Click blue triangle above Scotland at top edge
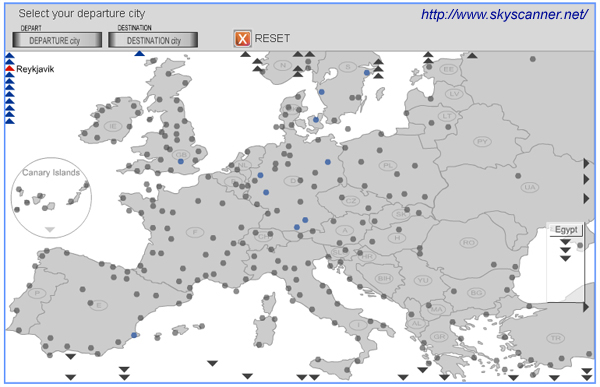The image size is (600, 387). coord(140,54)
